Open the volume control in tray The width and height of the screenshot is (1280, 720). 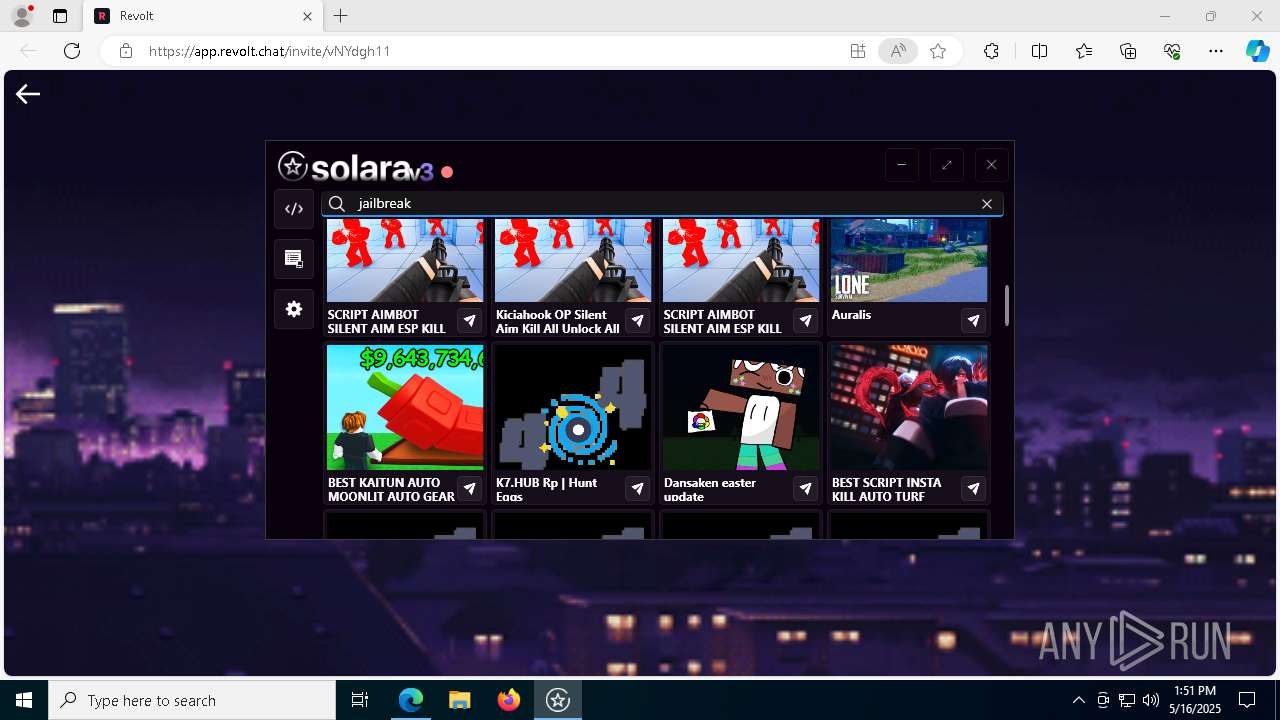click(x=1151, y=700)
